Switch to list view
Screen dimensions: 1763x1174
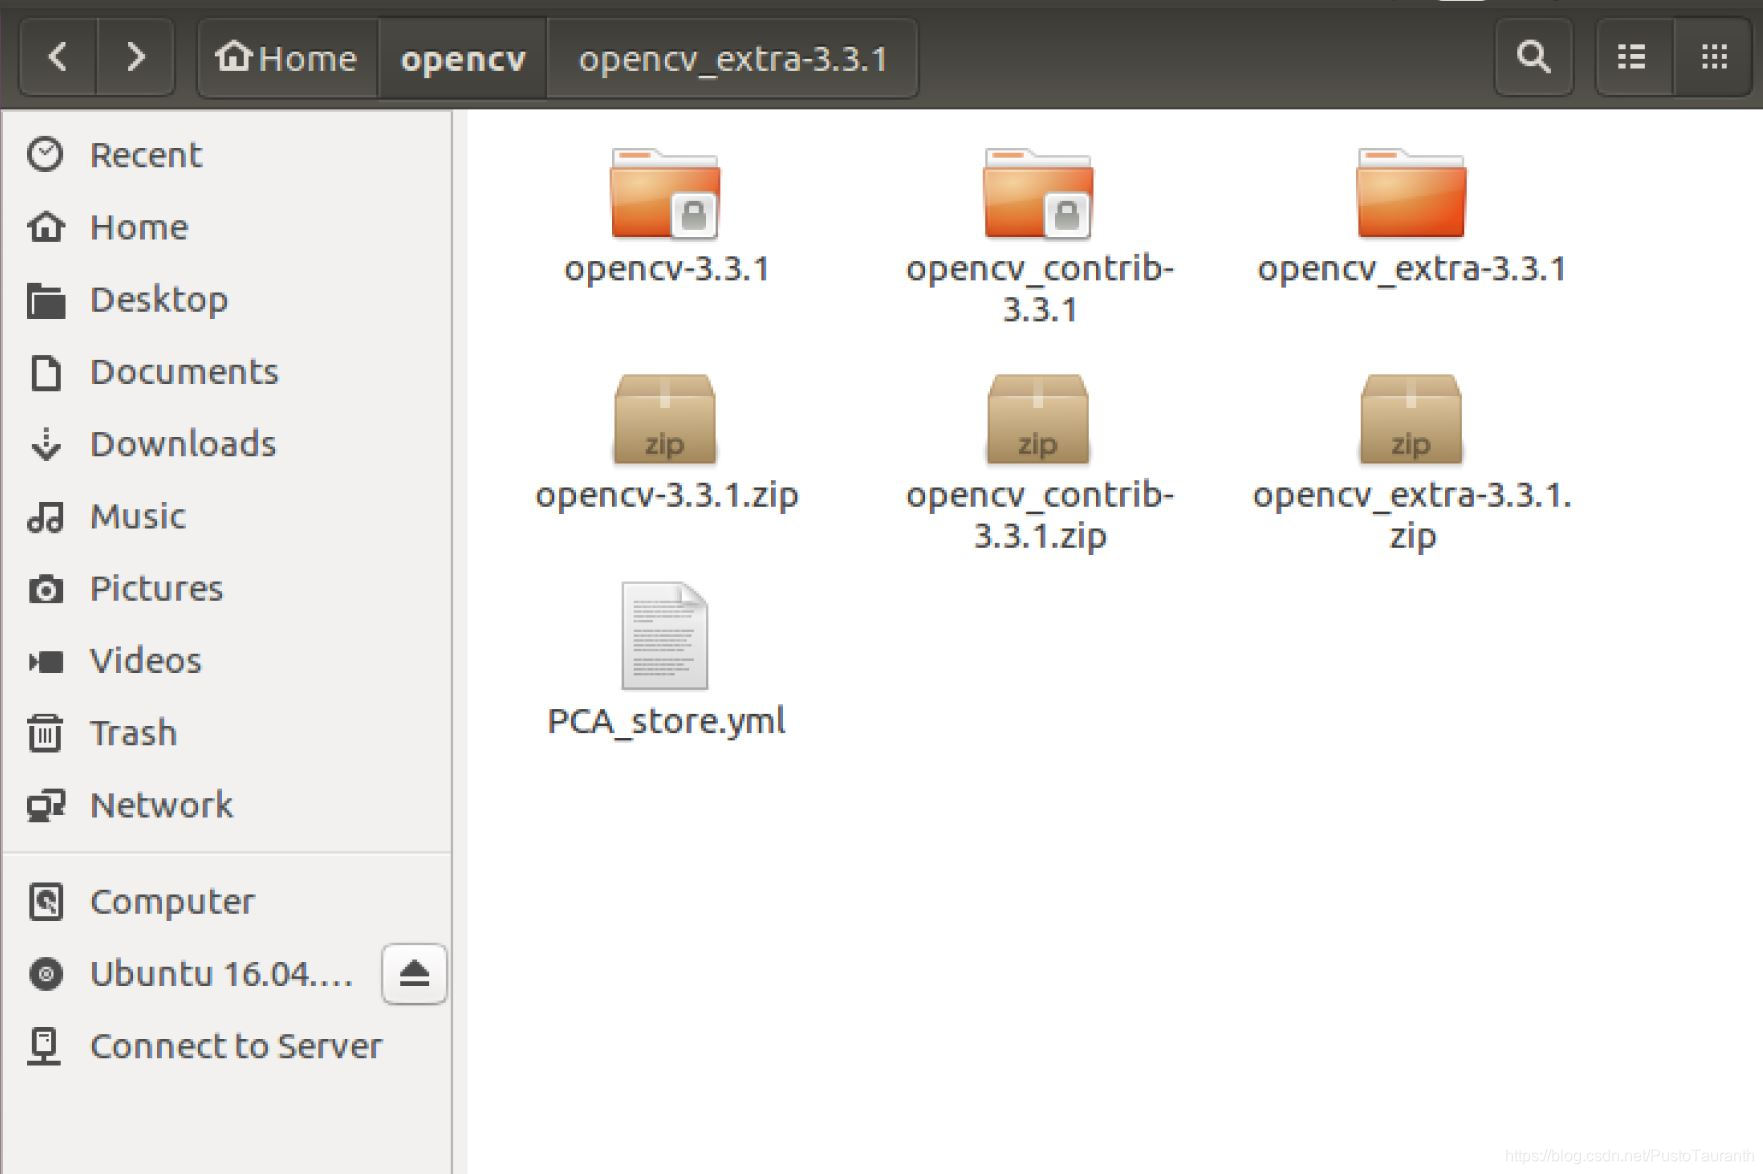[1630, 56]
